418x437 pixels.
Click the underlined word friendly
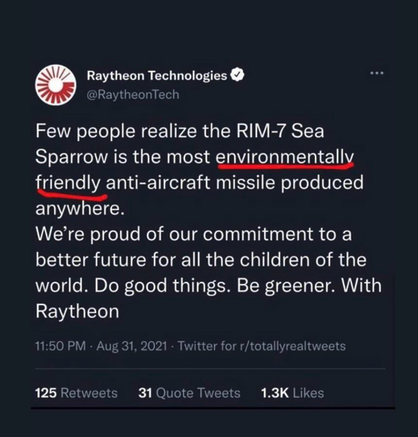click(x=68, y=183)
